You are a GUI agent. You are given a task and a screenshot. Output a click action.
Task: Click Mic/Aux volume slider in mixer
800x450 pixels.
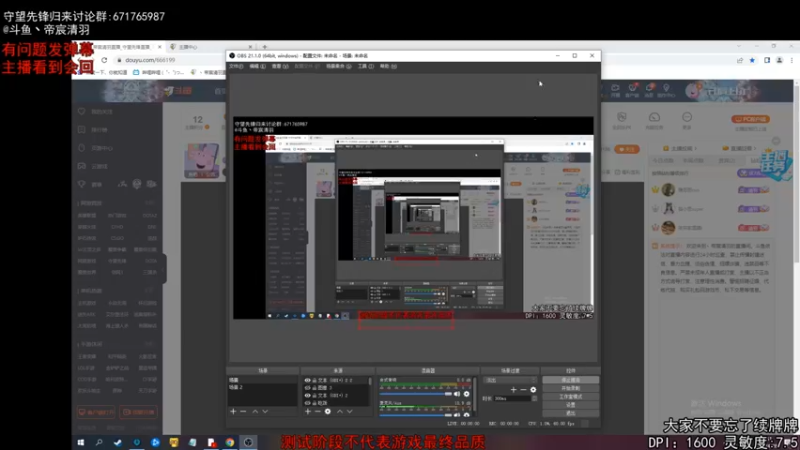pos(416,415)
